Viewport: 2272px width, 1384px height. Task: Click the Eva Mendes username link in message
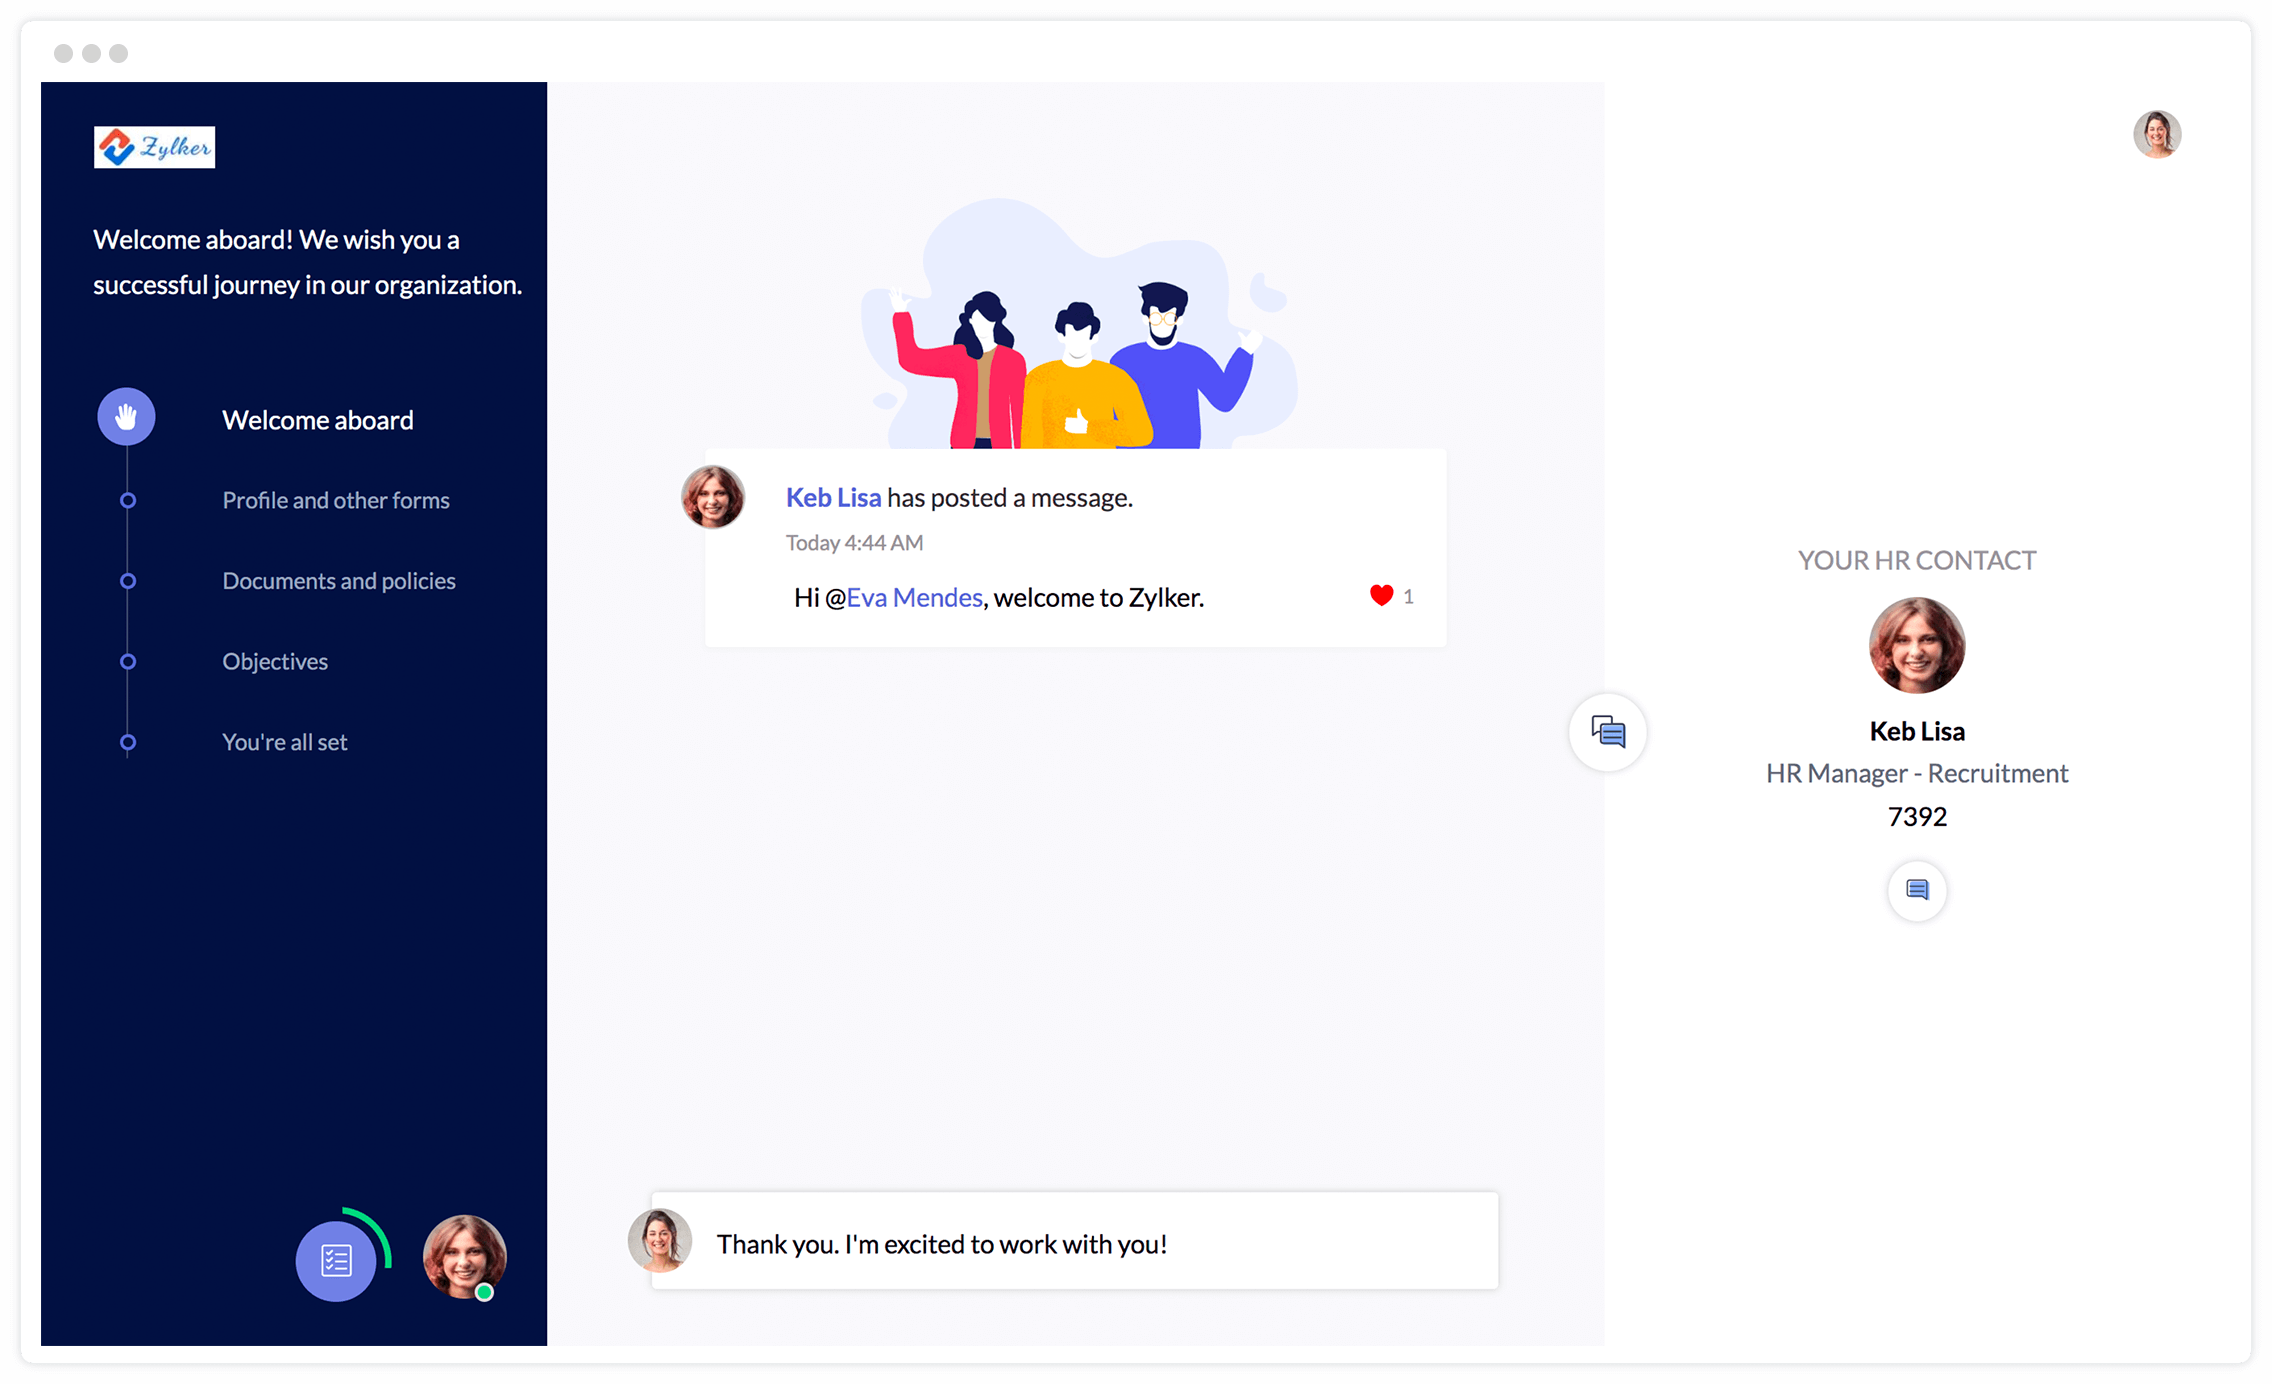[915, 597]
